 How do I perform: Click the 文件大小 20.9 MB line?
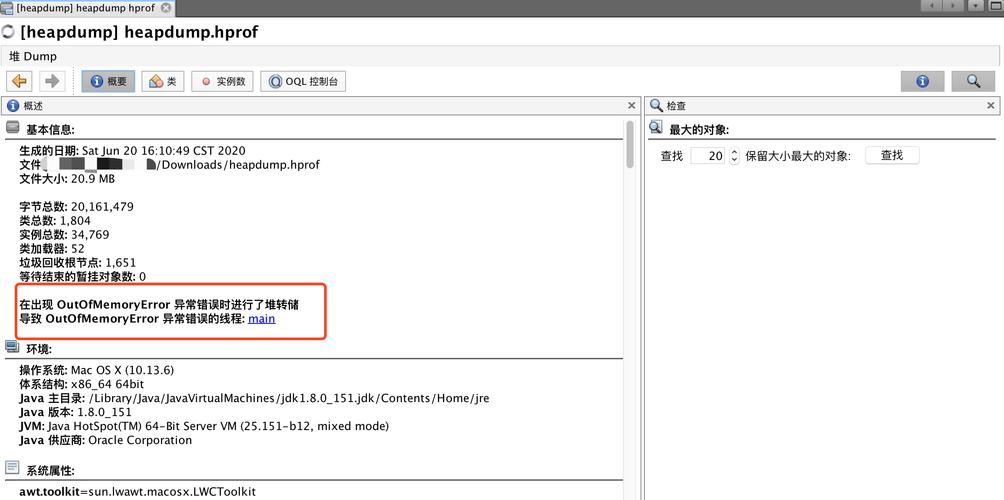pyautogui.click(x=67, y=179)
